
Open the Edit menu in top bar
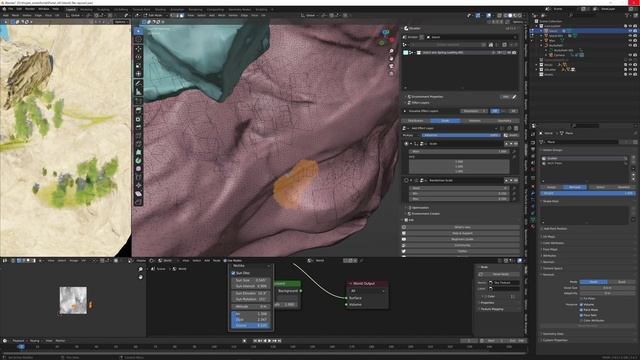pyautogui.click(x=19, y=9)
